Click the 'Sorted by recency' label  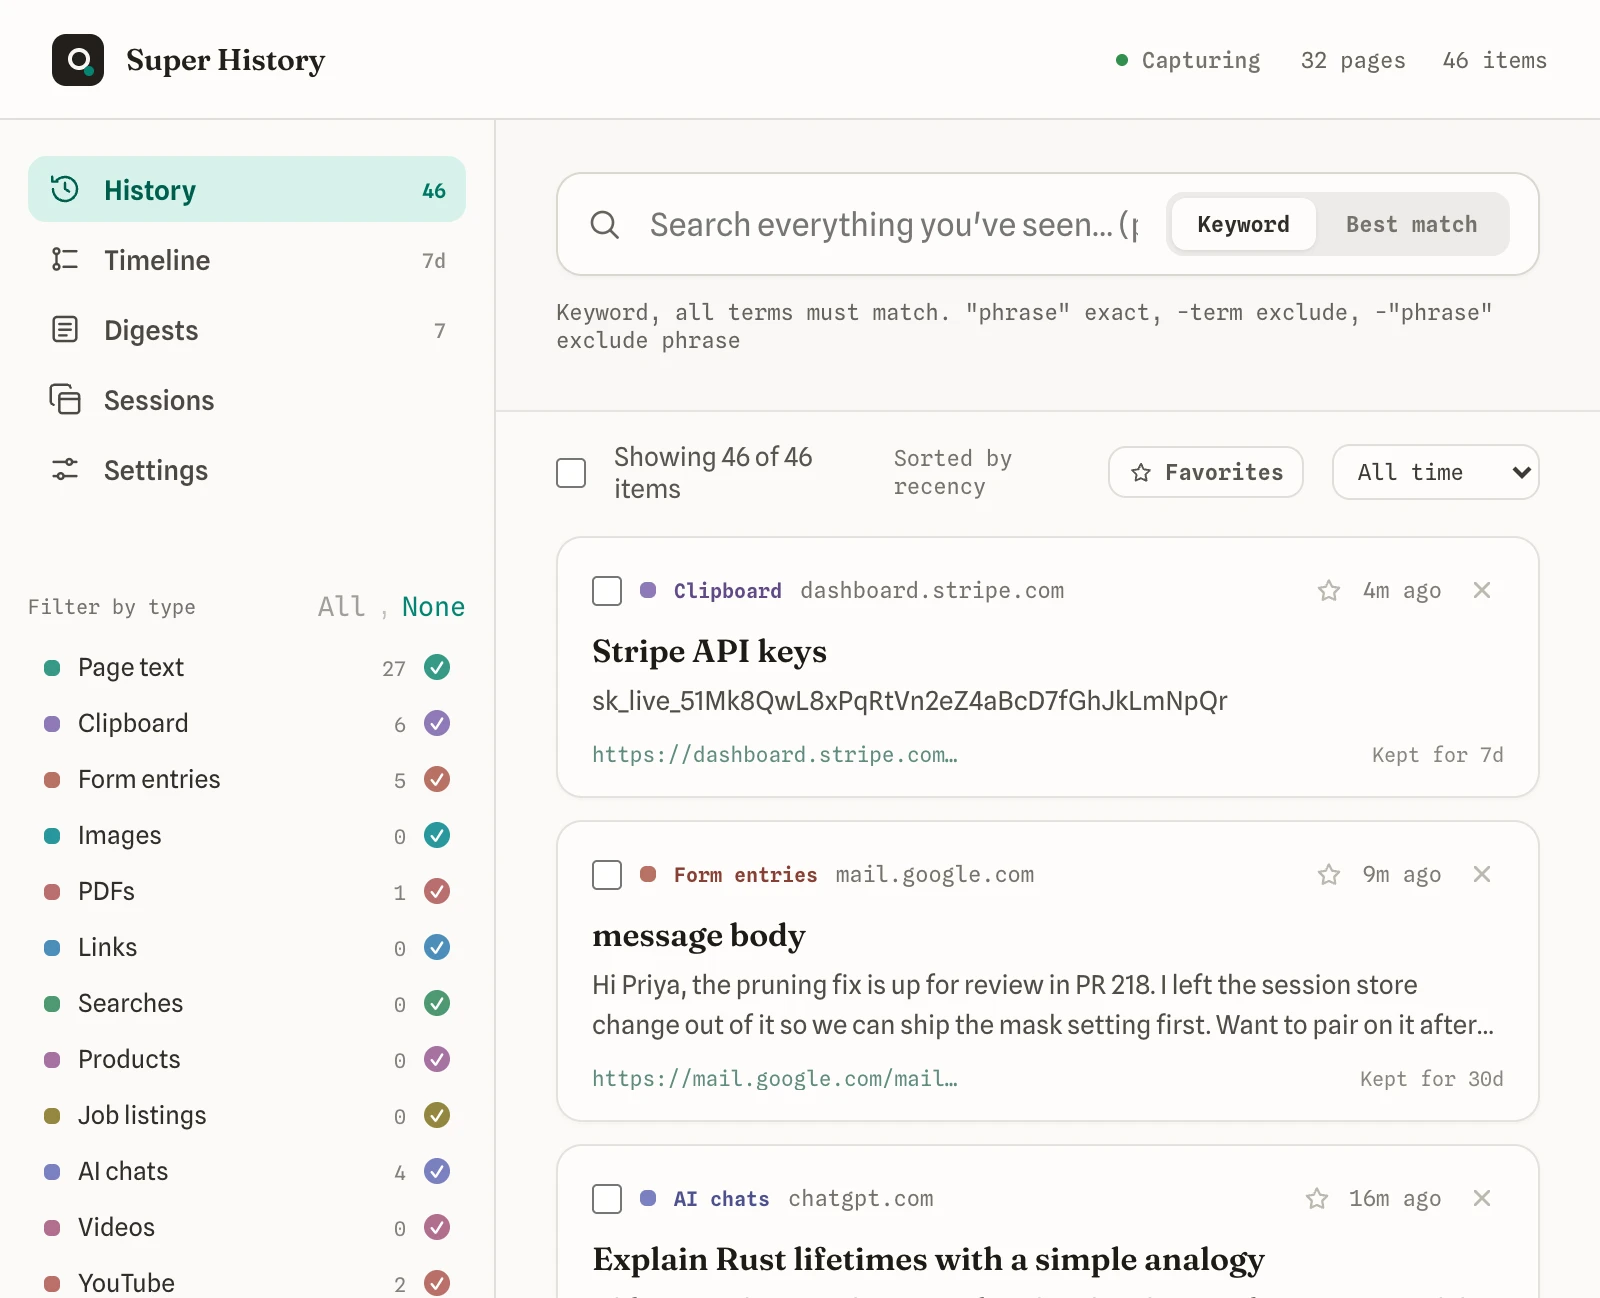pyautogui.click(x=953, y=472)
